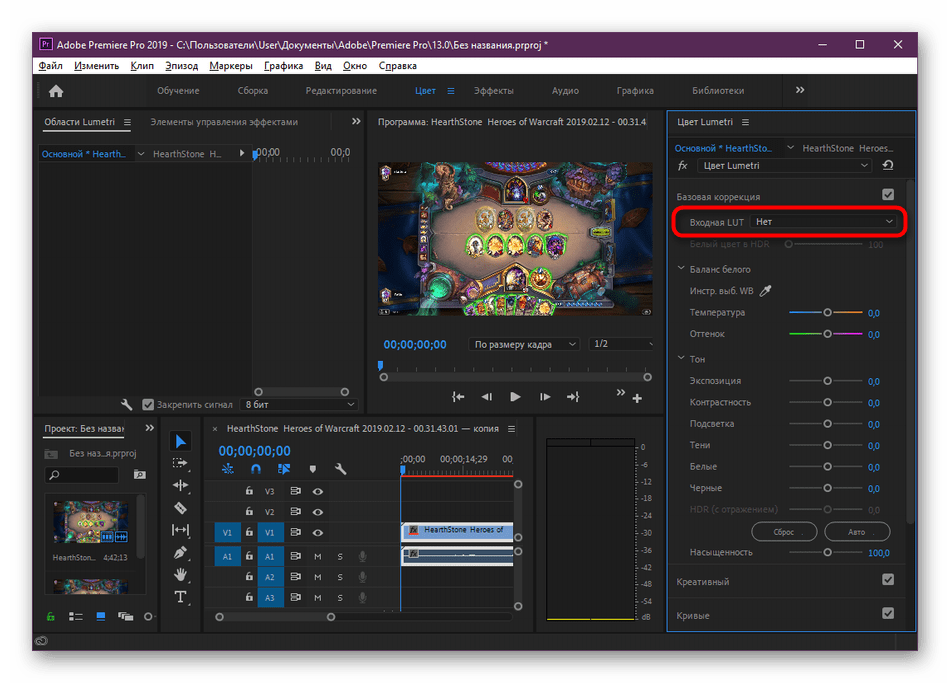Open the Входная LUT dropdown
950x683 pixels.
point(823,221)
